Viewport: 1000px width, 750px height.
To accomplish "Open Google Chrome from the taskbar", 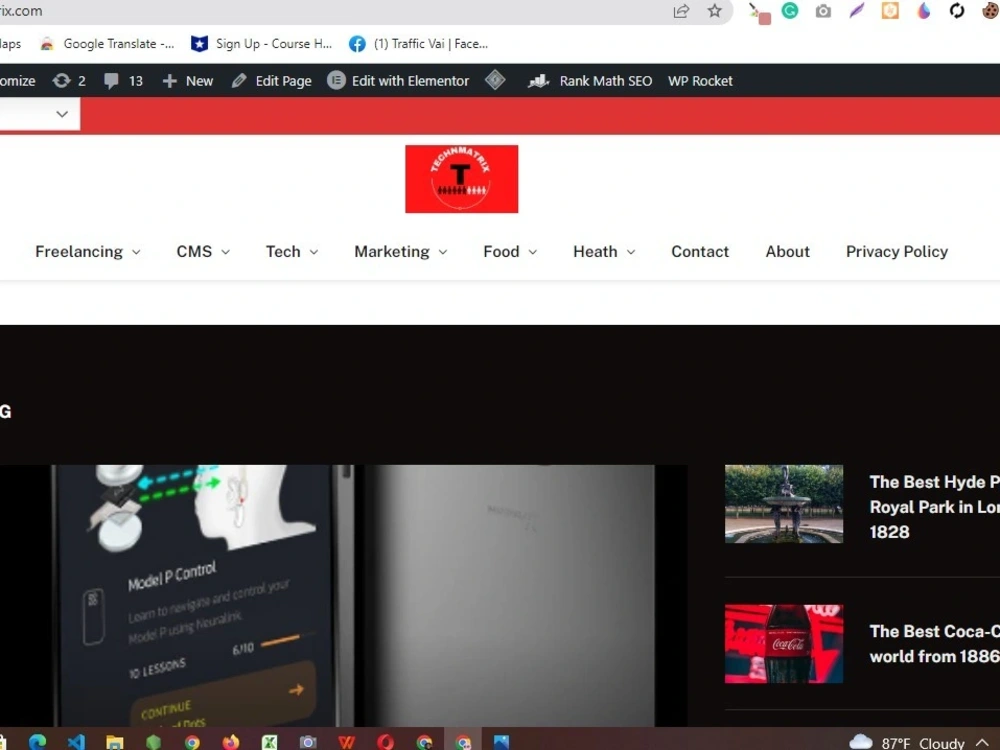I will coord(194,740).
